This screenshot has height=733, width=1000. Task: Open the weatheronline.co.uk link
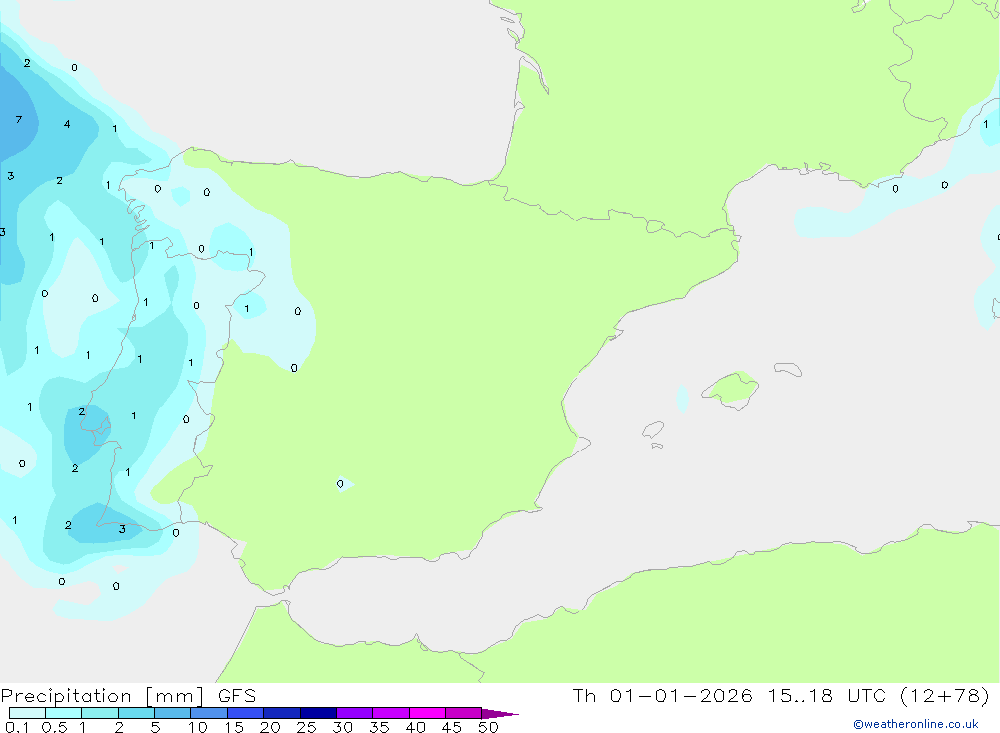(916, 724)
